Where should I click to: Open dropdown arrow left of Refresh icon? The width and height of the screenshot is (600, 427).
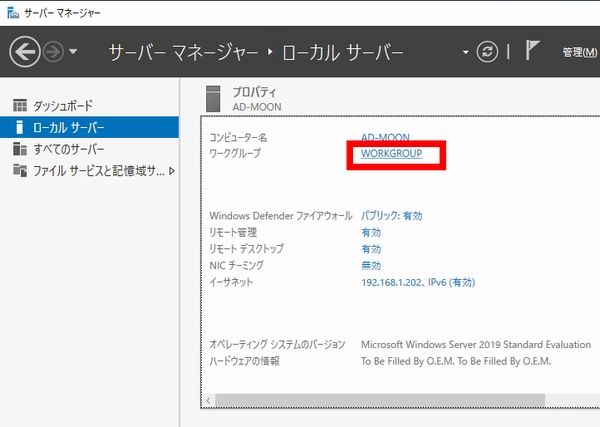pyautogui.click(x=465, y=52)
